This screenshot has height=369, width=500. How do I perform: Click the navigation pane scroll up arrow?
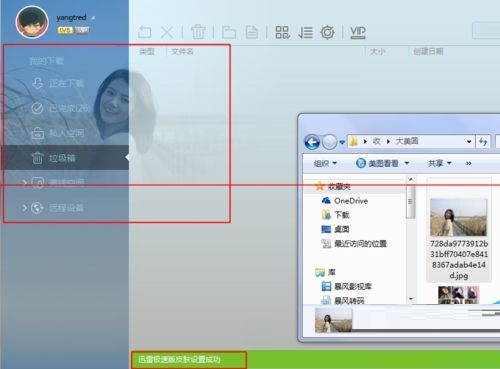click(x=411, y=179)
